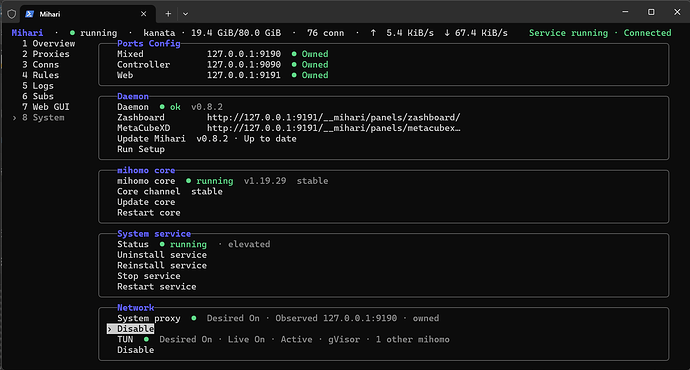Viewport: 690px width, 370px height.
Task: Click the TUN "gVisor" stack label
Action: coord(344,339)
